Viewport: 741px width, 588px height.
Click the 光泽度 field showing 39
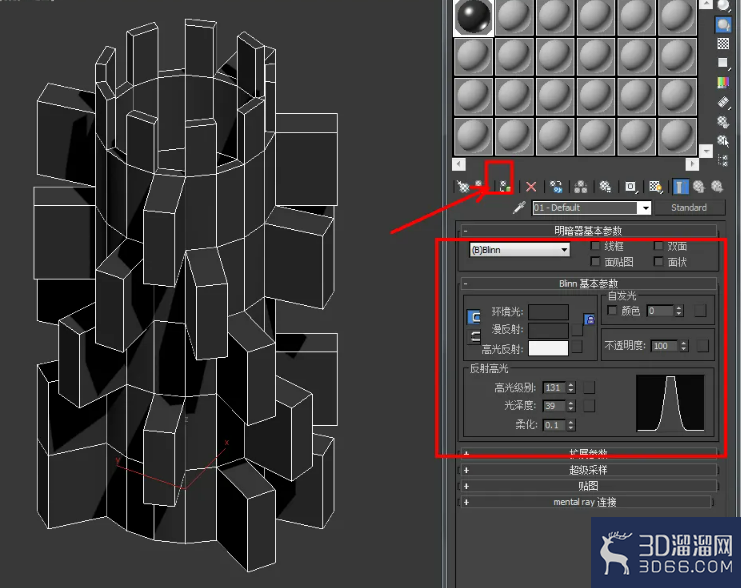coord(554,406)
